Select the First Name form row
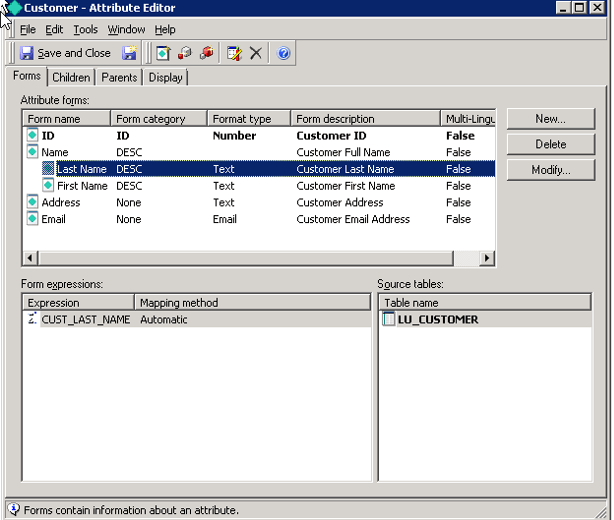The height and width of the screenshot is (520, 614). click(x=82, y=186)
